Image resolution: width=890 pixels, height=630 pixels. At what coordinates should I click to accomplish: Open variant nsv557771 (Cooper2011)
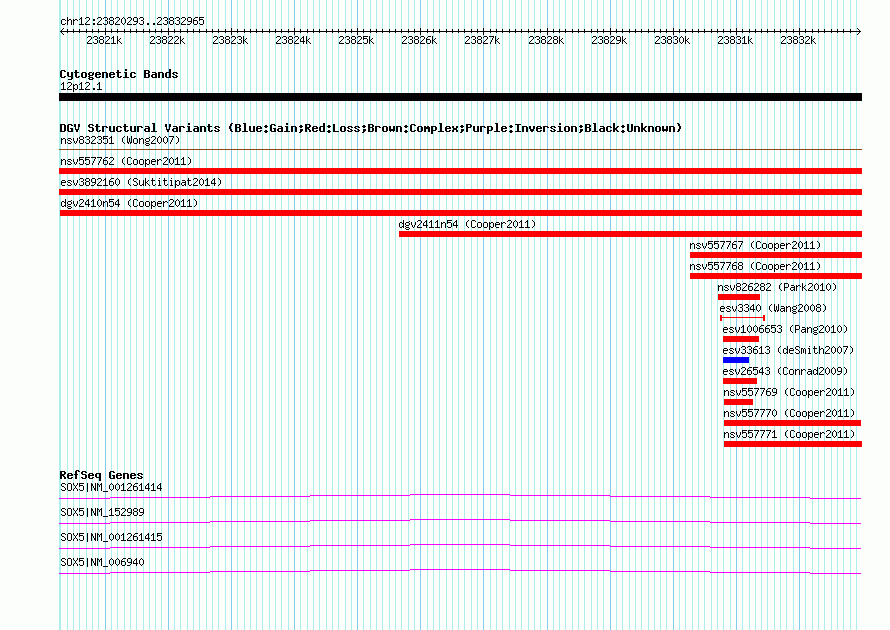click(x=789, y=434)
